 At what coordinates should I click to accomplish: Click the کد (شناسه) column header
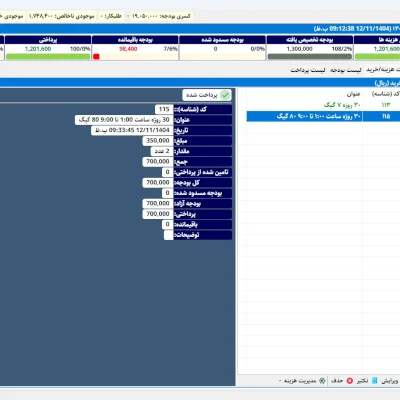point(386,94)
